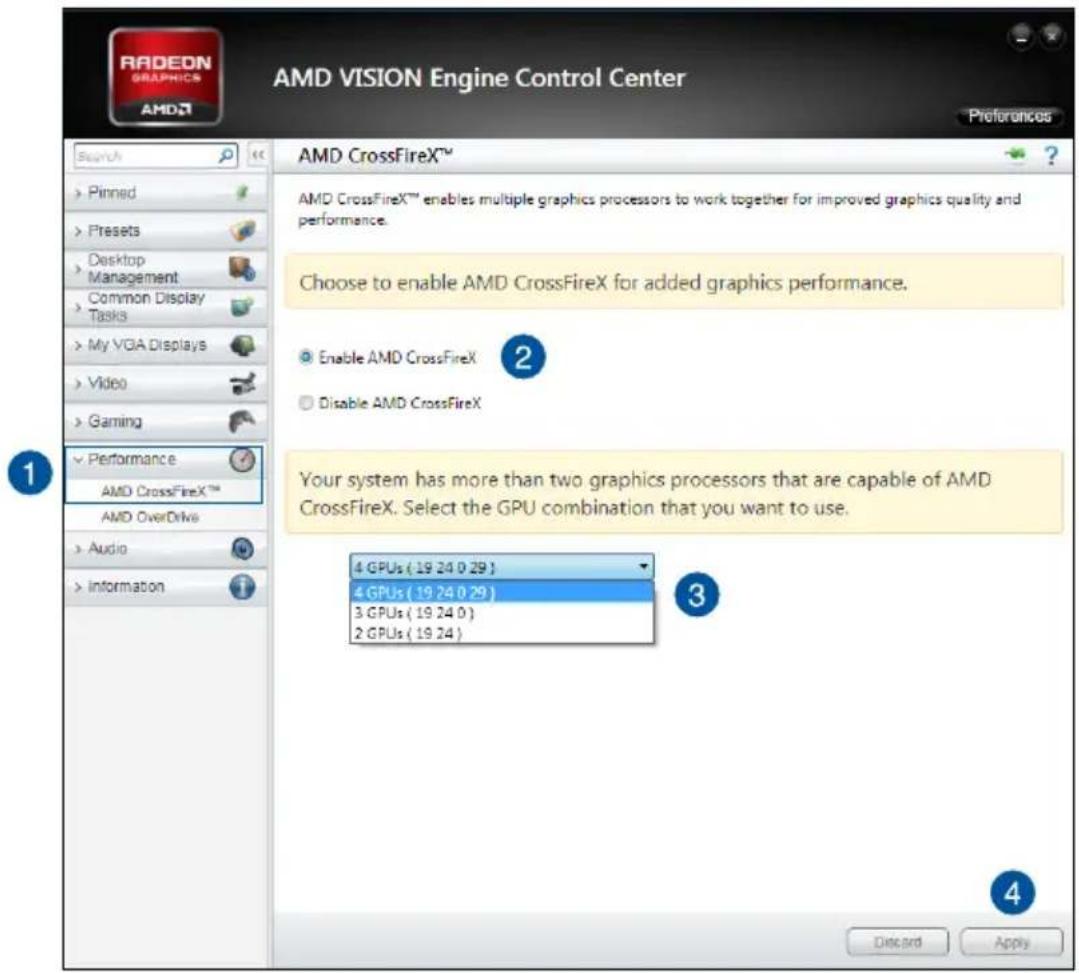The width and height of the screenshot is (1079, 973).
Task: Click the Performance gauge icon
Action: point(242,460)
